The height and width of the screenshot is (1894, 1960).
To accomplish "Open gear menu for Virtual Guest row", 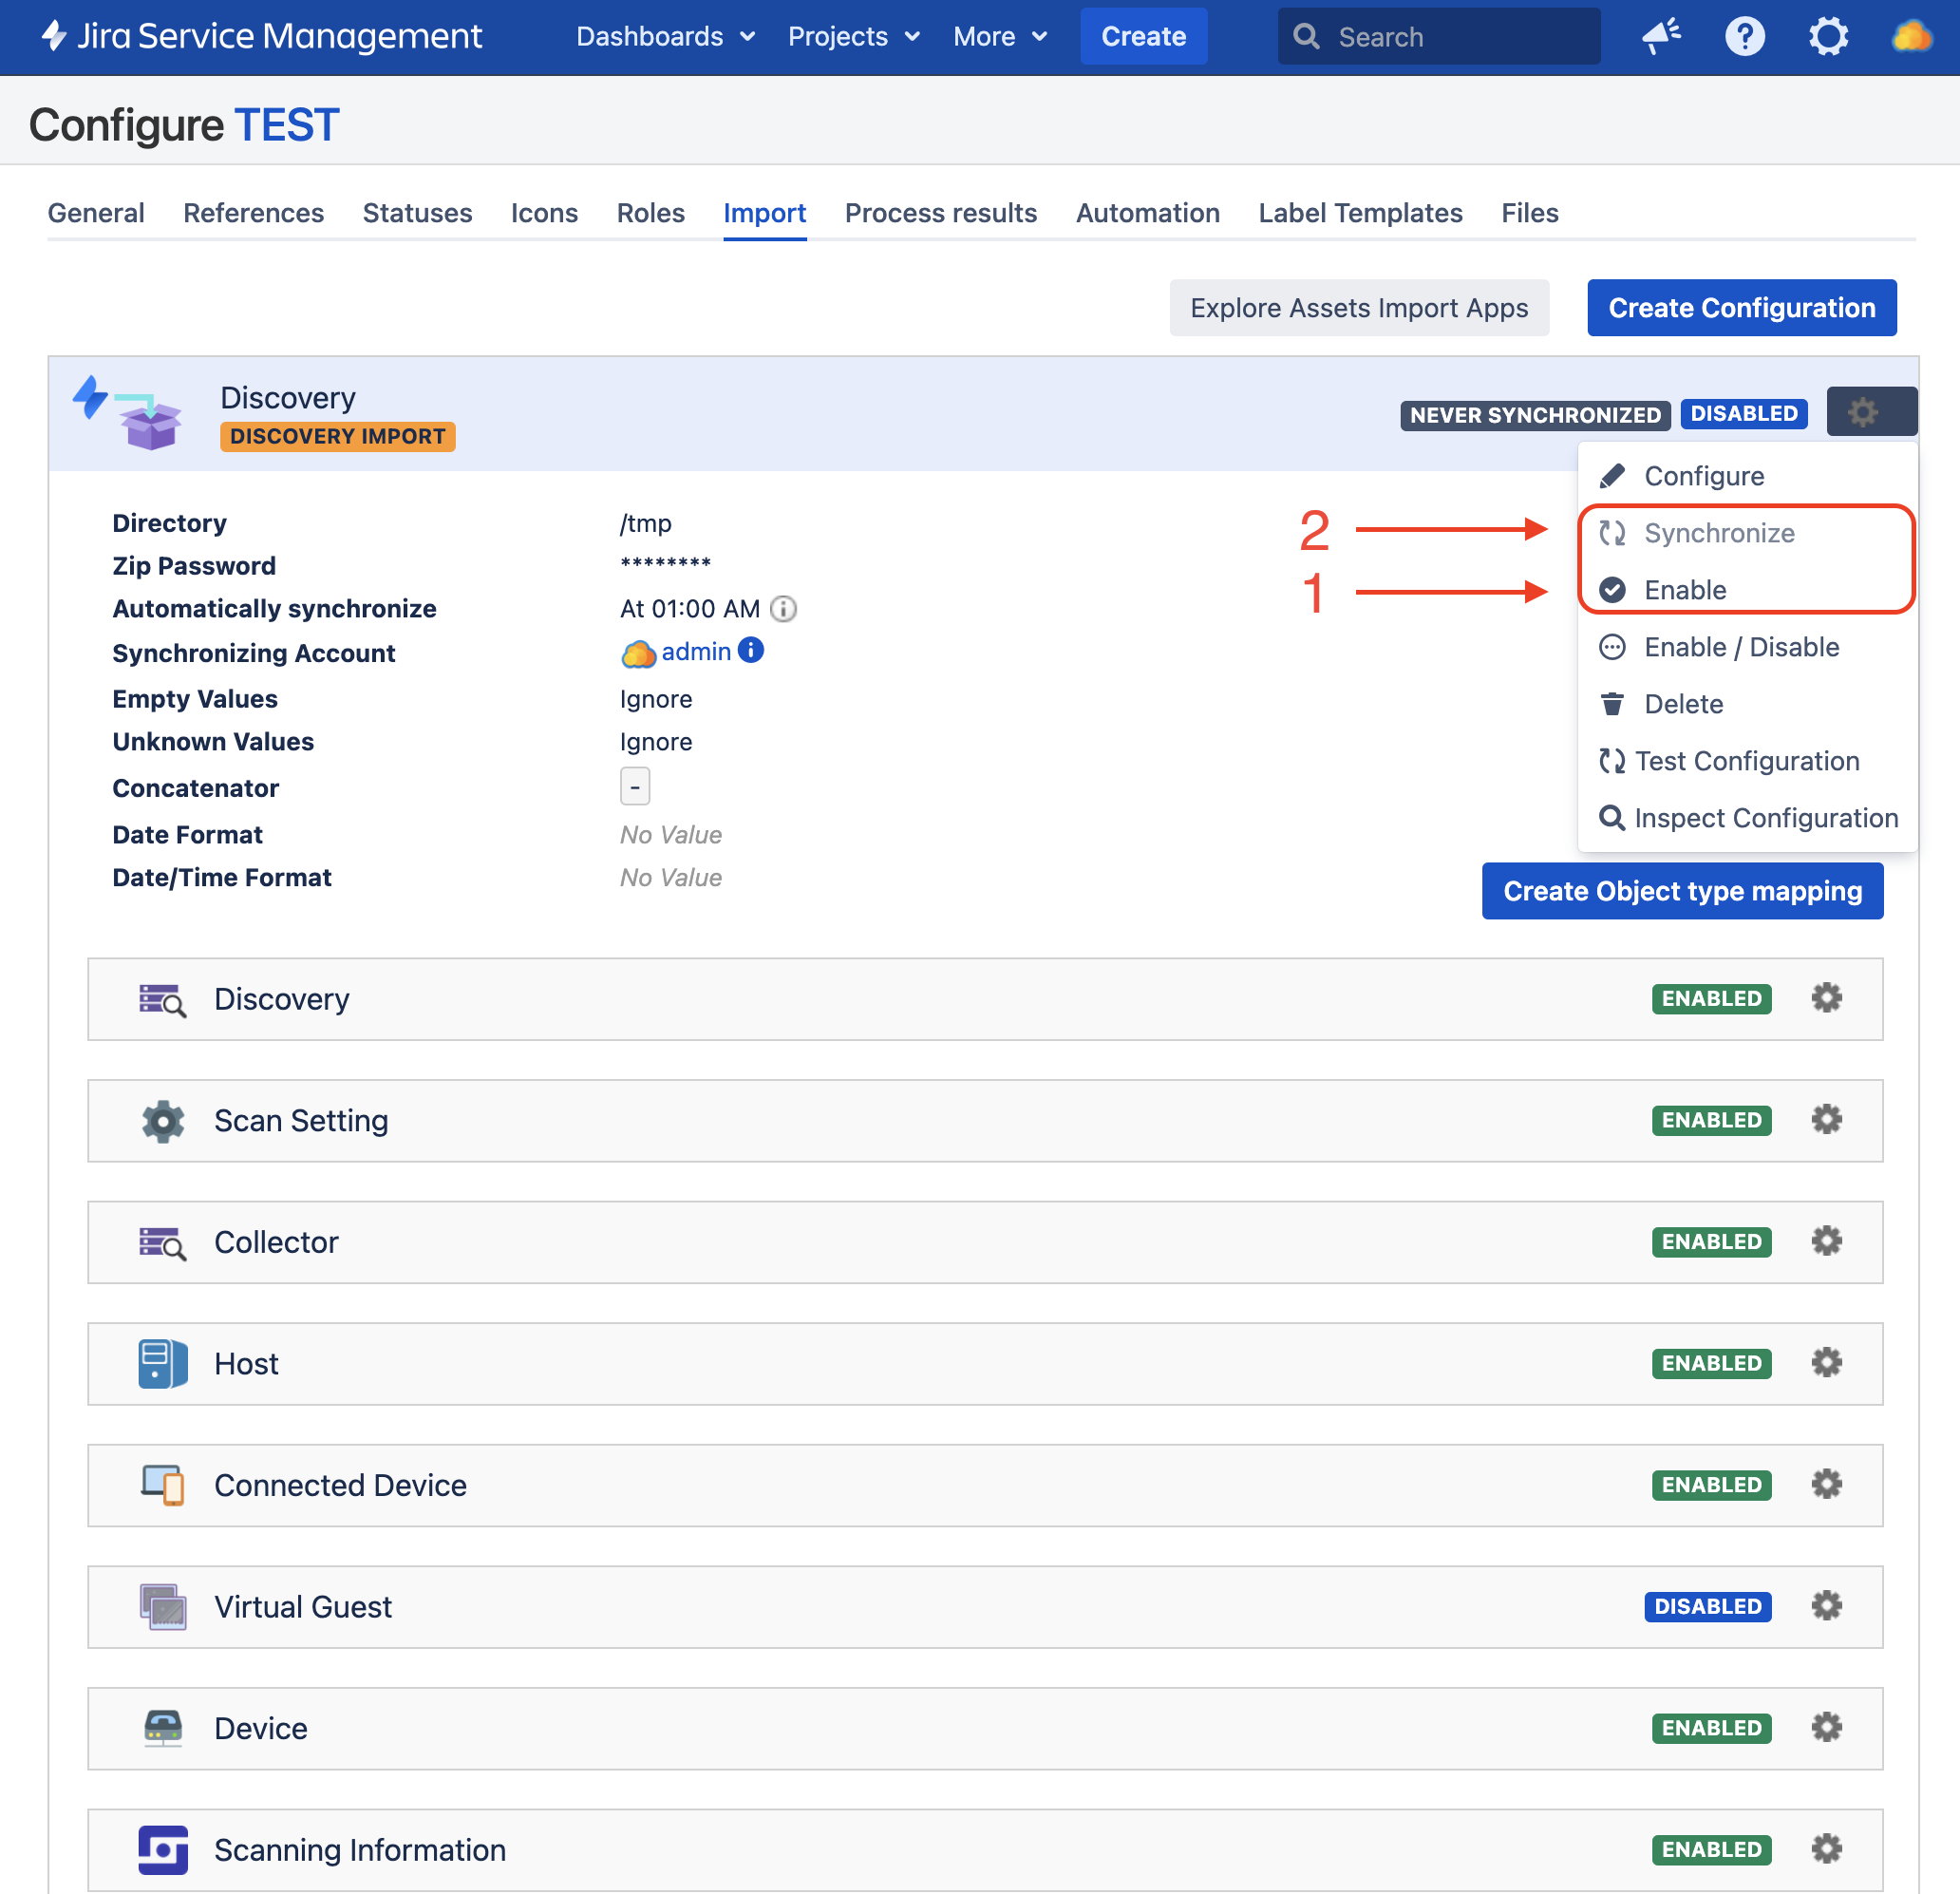I will [1826, 1606].
